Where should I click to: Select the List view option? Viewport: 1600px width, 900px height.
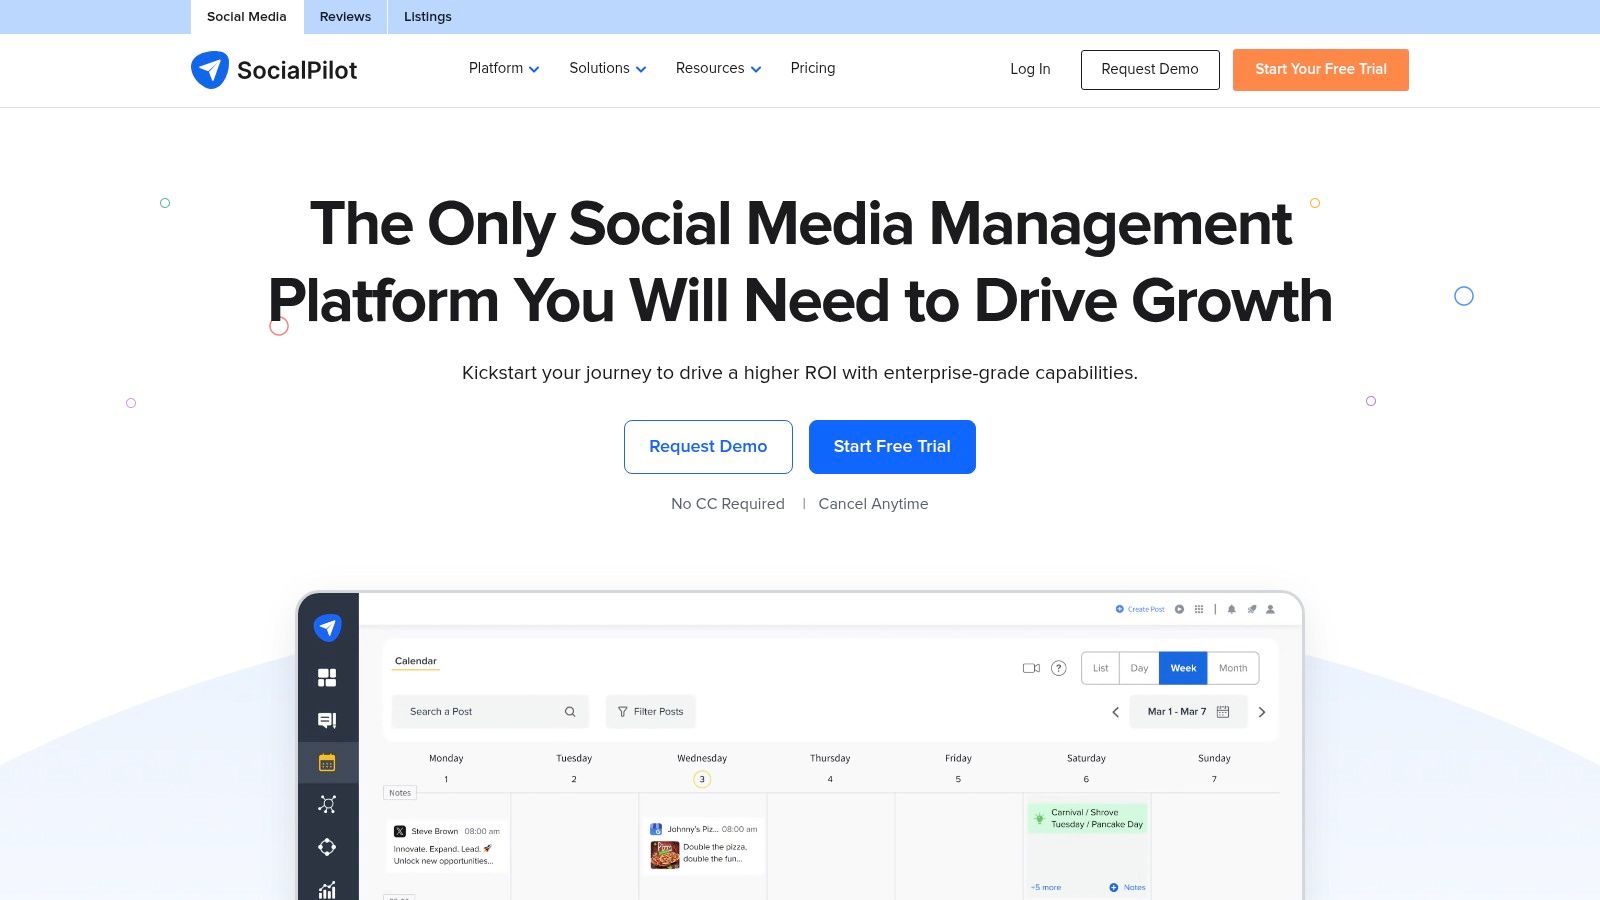point(1100,667)
